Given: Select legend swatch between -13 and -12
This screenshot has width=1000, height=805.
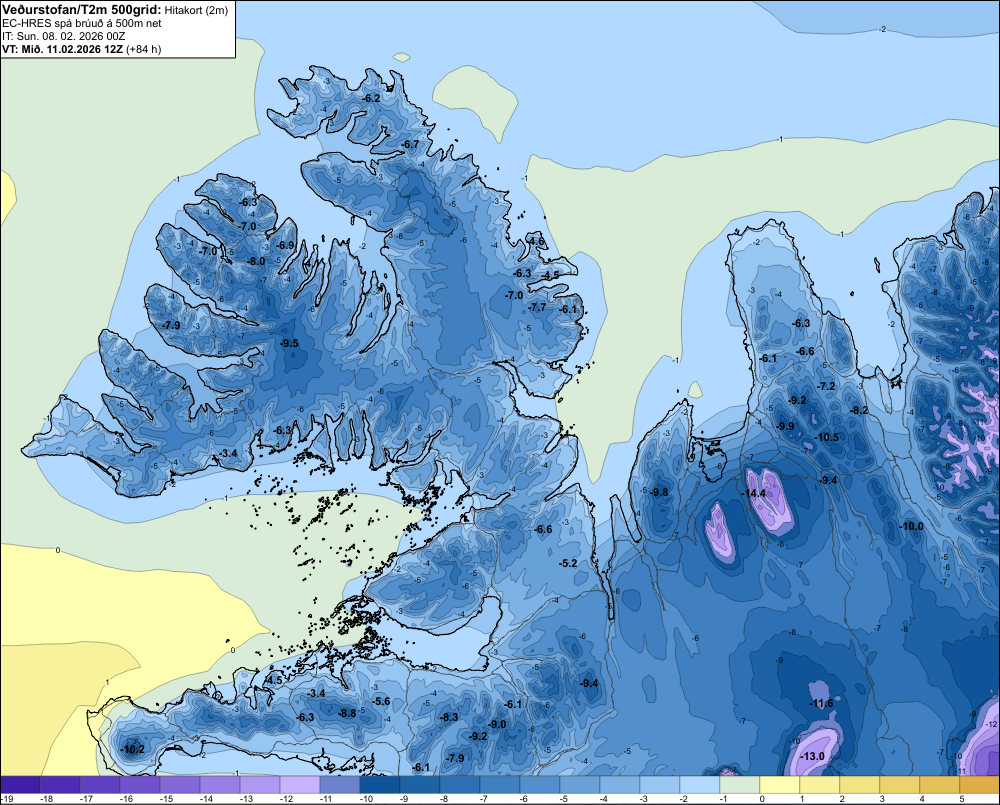Looking at the screenshot, I should pos(260,785).
